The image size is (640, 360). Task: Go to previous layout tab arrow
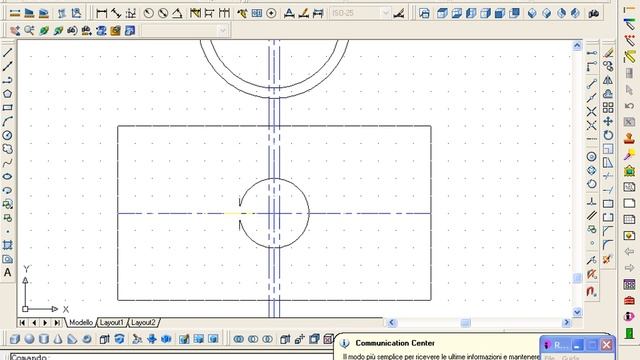(34, 322)
